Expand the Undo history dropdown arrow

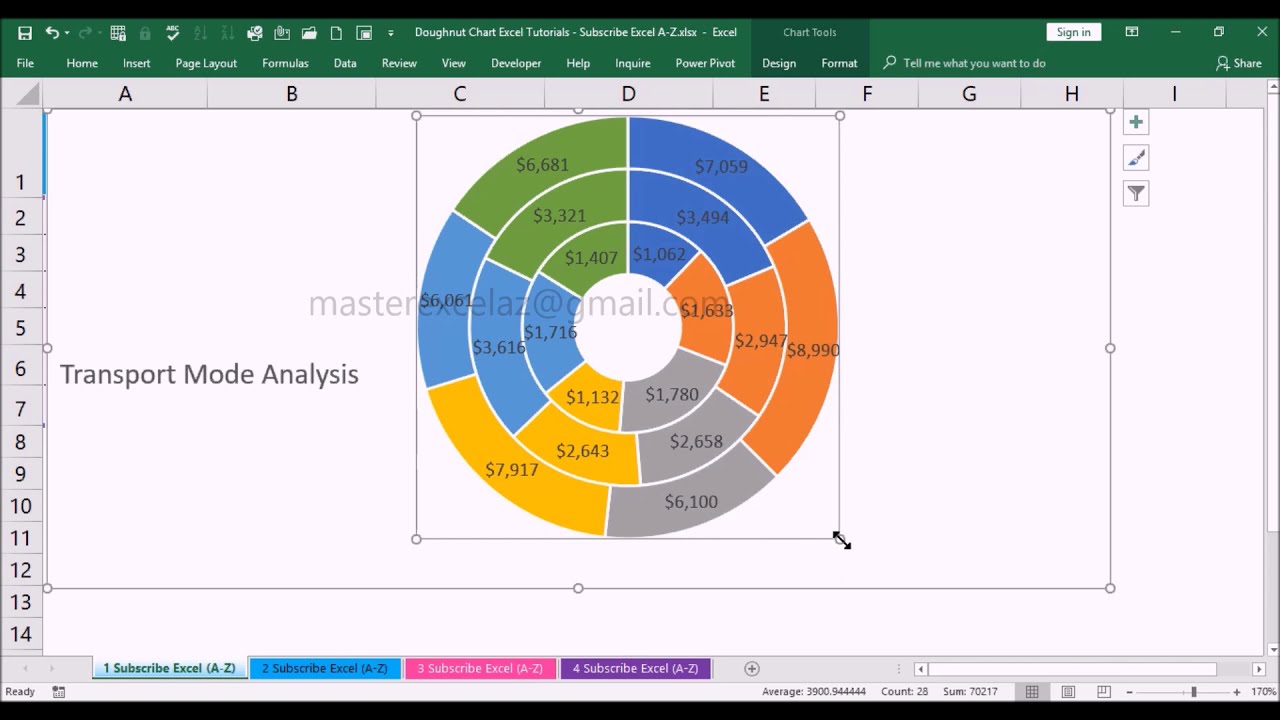tap(67, 33)
